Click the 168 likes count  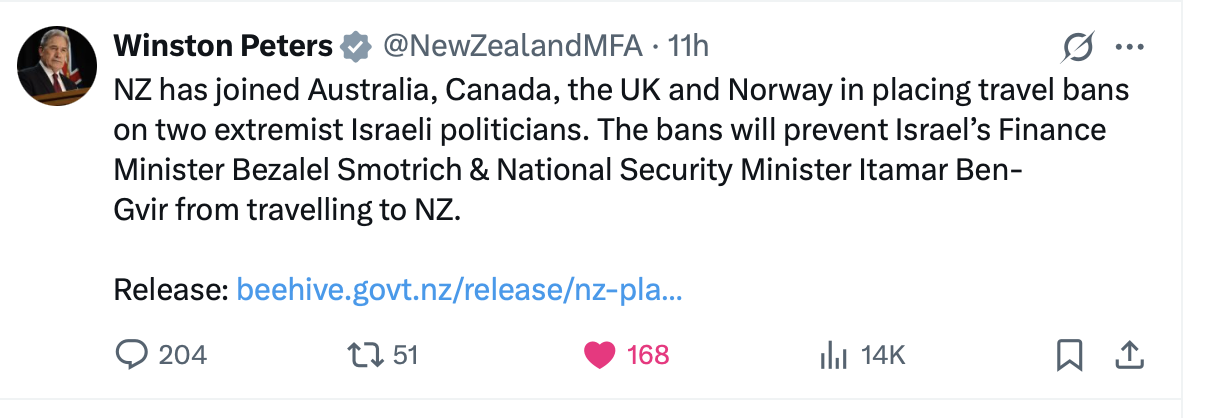648,354
